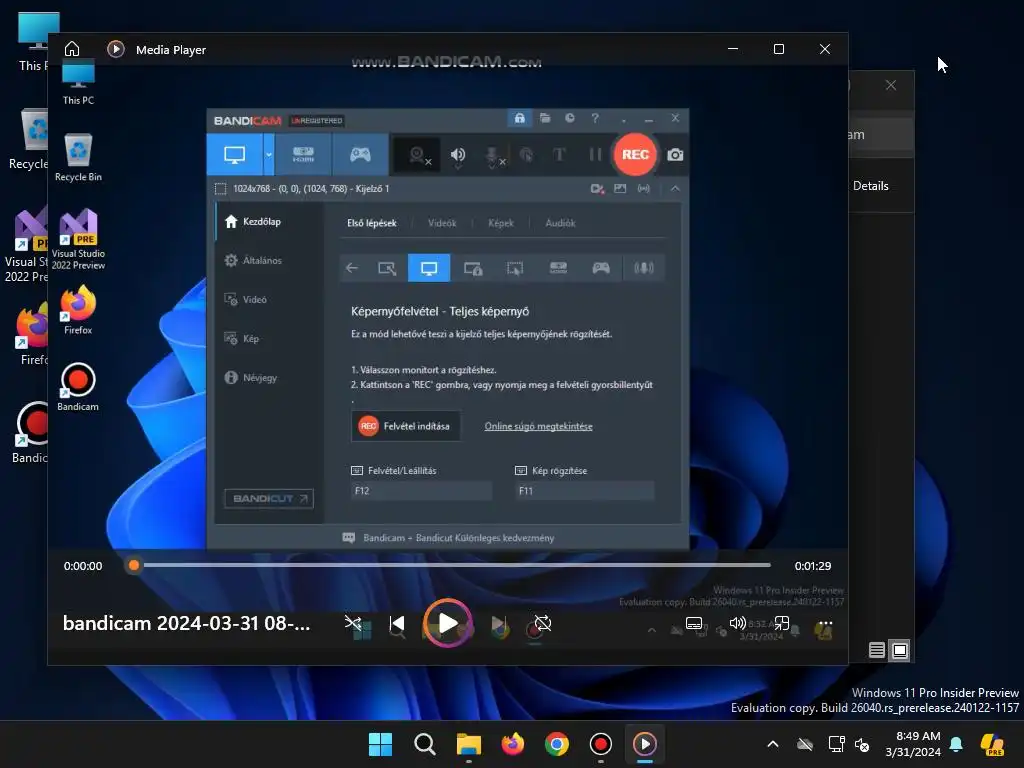Go to Media Player home
Image resolution: width=1024 pixels, height=768 pixels.
click(x=72, y=50)
